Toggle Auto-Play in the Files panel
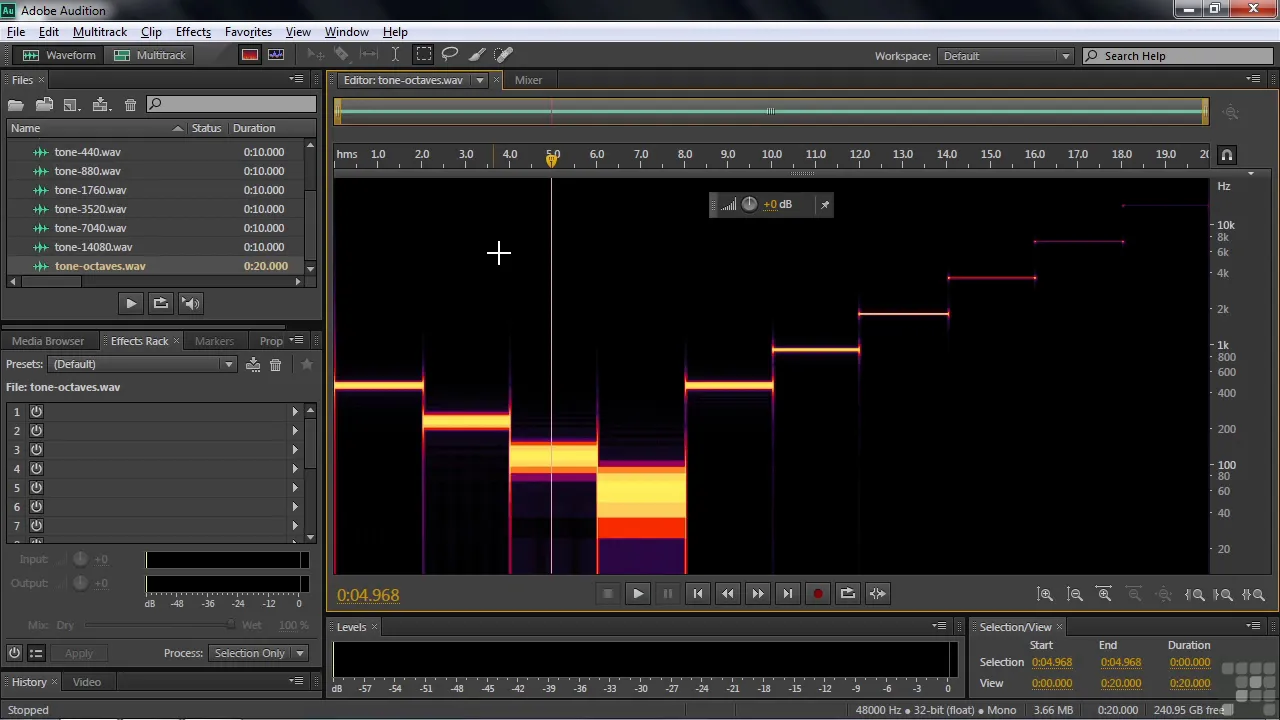This screenshot has height=720, width=1280. 191,303
